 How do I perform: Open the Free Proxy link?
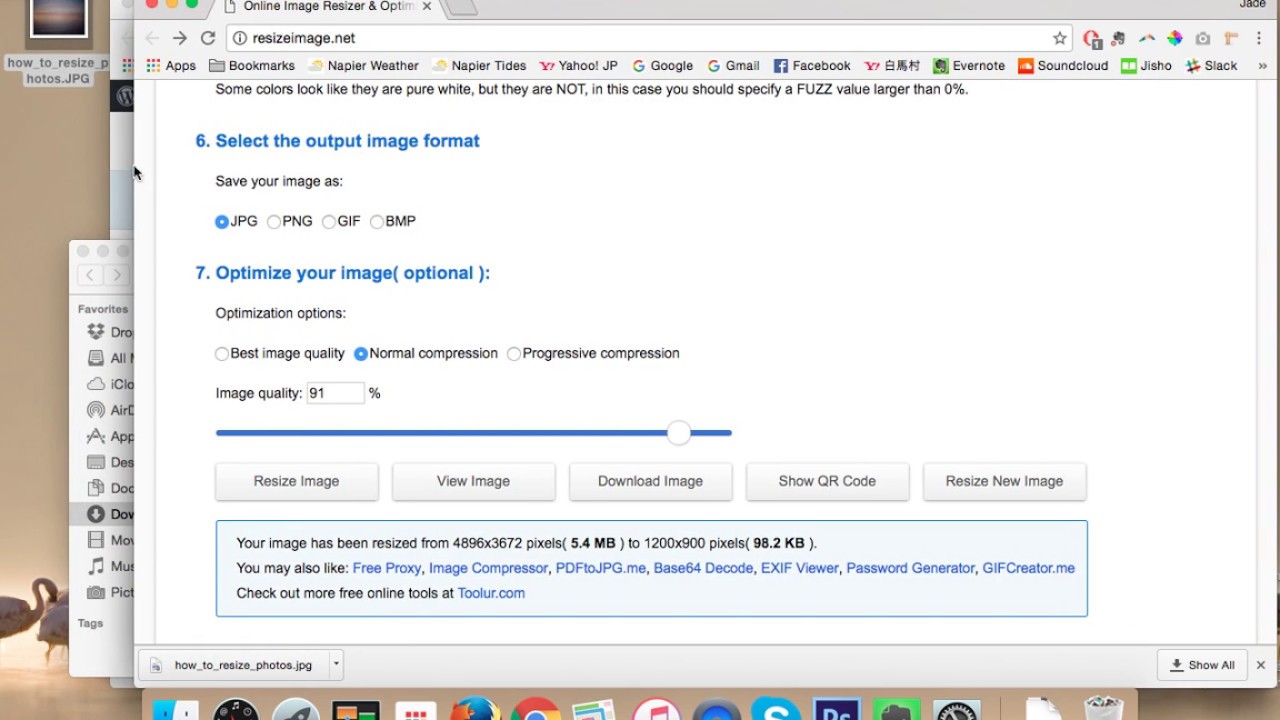click(387, 568)
